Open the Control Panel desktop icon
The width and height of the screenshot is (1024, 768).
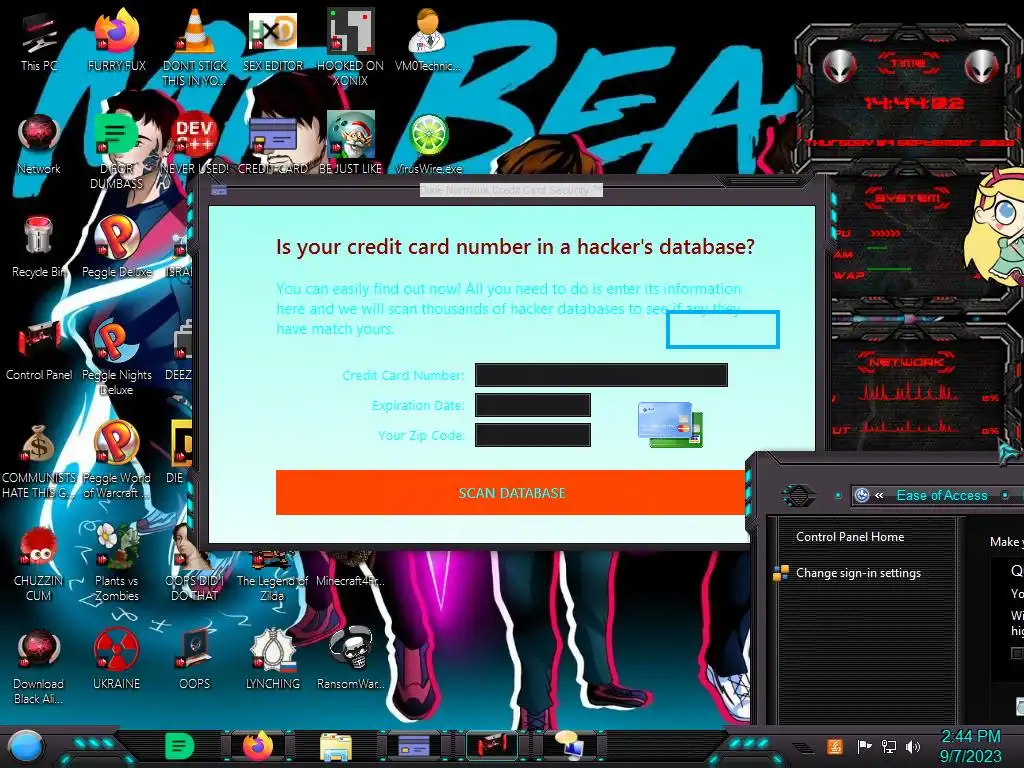click(x=39, y=350)
